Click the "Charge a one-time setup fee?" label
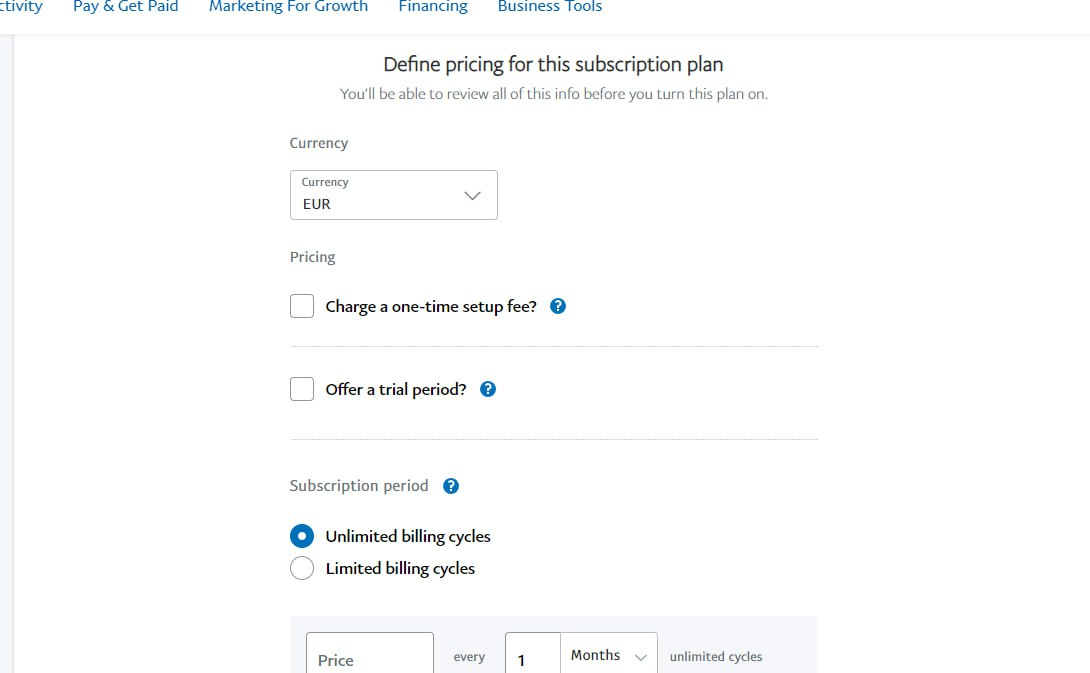1090x673 pixels. pyautogui.click(x=431, y=307)
